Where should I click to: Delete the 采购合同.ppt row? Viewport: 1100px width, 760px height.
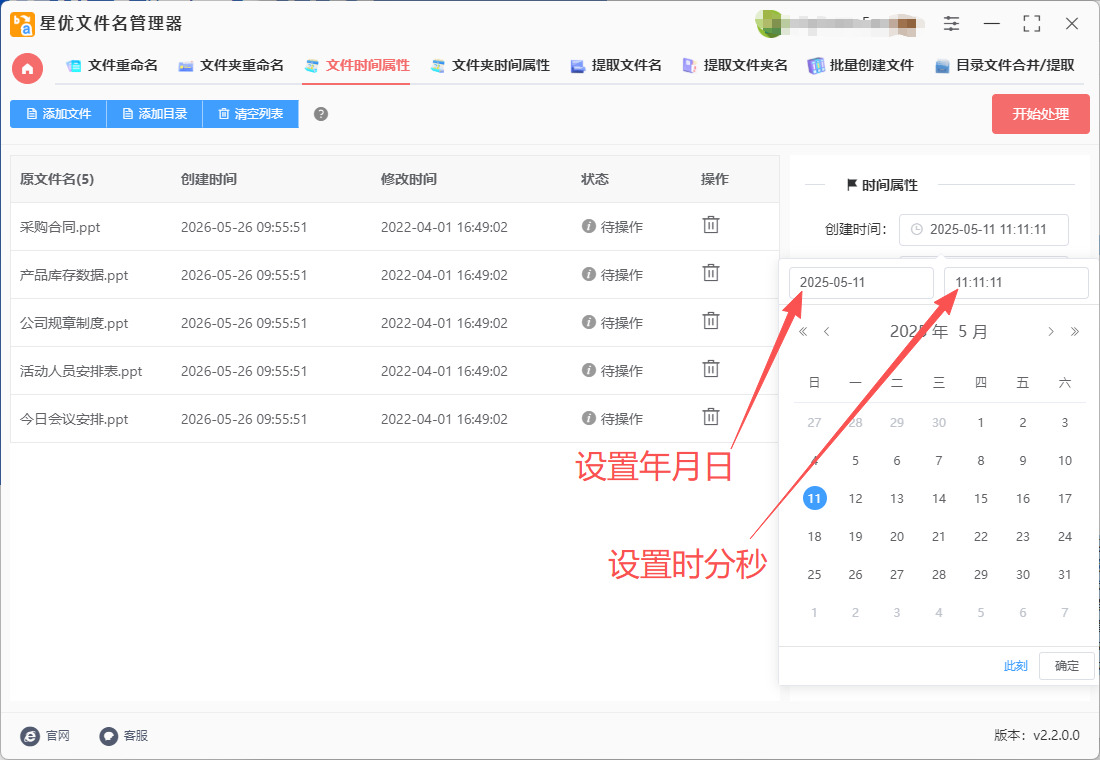(x=711, y=225)
